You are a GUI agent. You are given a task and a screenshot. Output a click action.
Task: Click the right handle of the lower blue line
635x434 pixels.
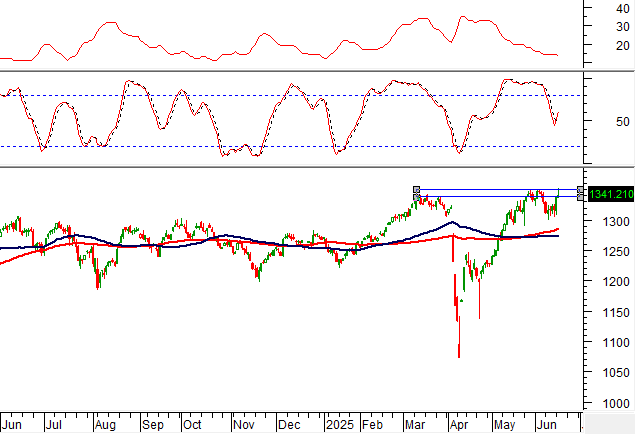(581, 197)
